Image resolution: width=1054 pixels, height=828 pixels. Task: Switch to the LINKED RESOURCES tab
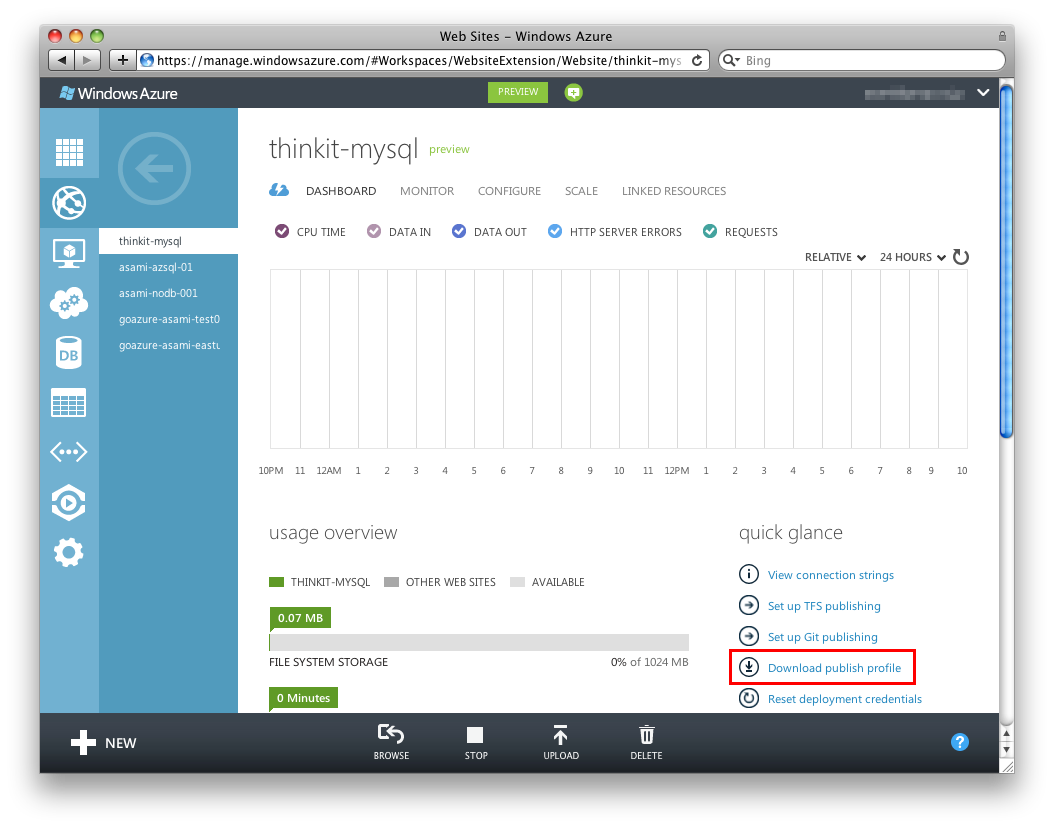pos(674,191)
